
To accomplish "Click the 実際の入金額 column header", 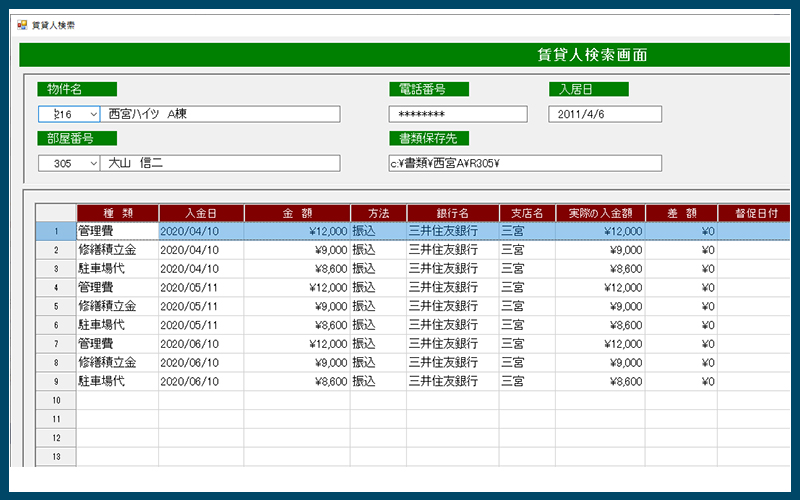I will coord(600,213).
